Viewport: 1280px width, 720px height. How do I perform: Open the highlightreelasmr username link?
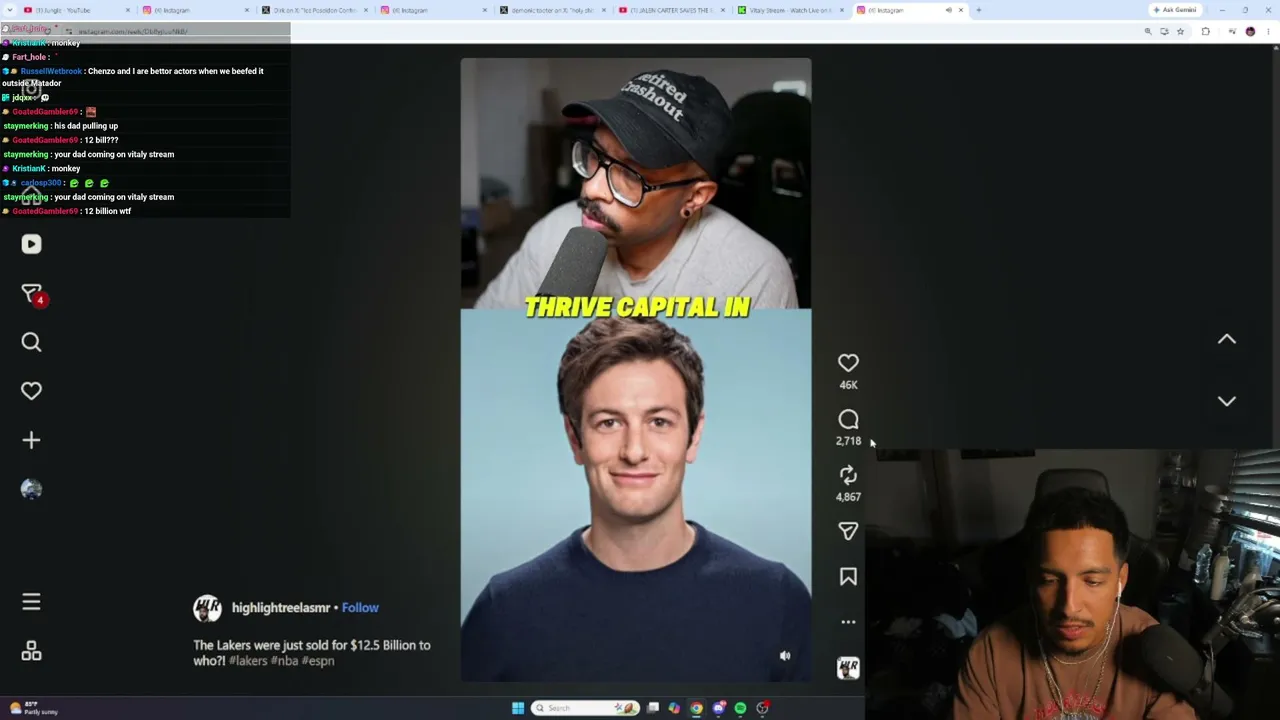[x=281, y=608]
